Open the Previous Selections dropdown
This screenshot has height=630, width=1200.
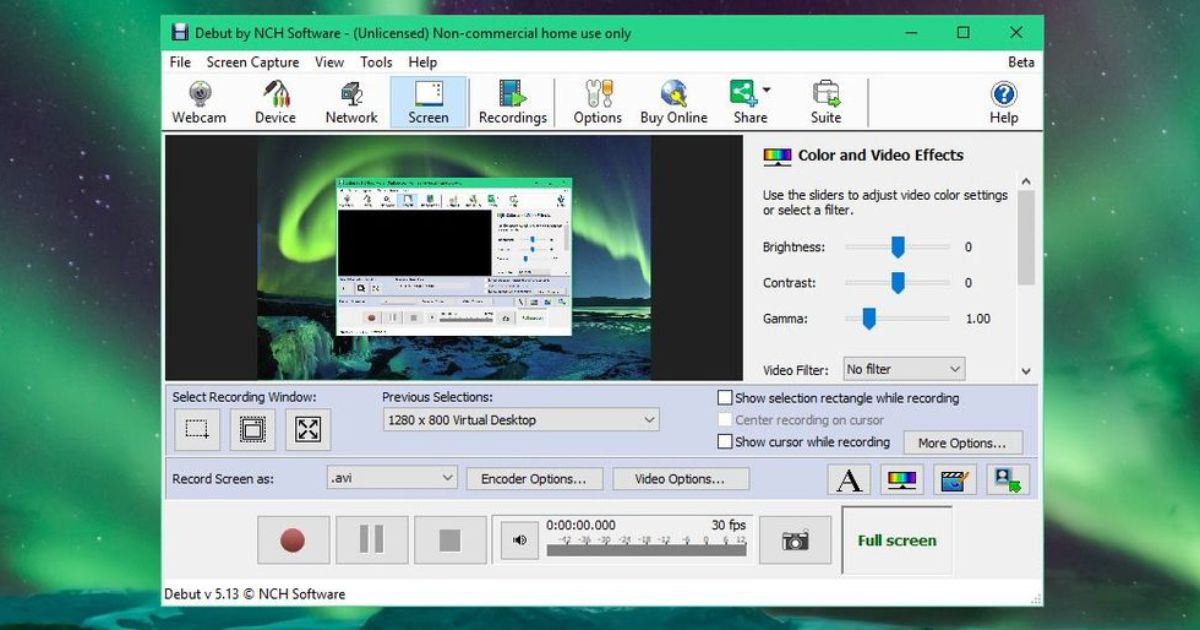pyautogui.click(x=520, y=419)
